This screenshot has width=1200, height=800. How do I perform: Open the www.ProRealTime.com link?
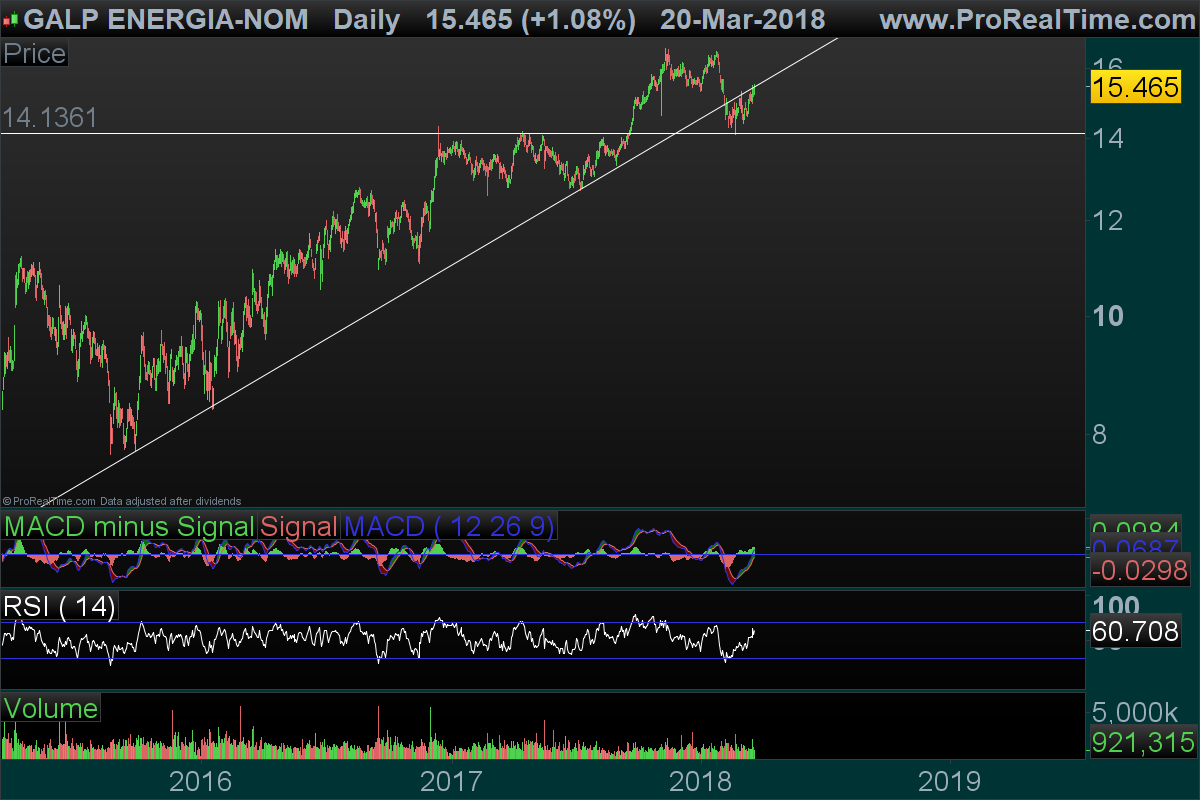tap(1037, 19)
